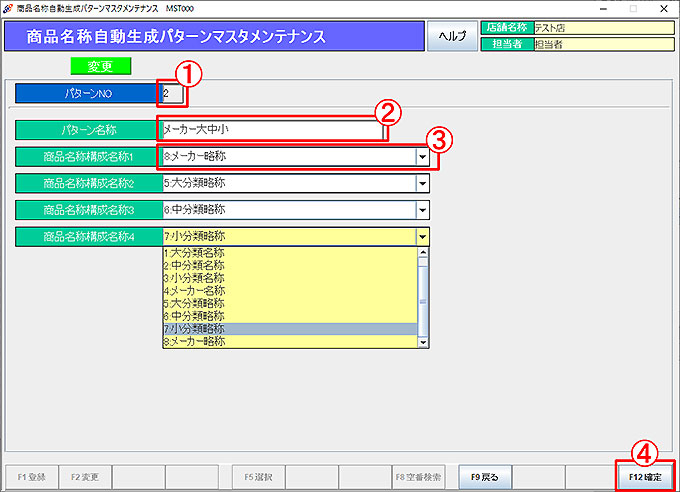Click the 担当者 value field

click(604, 44)
